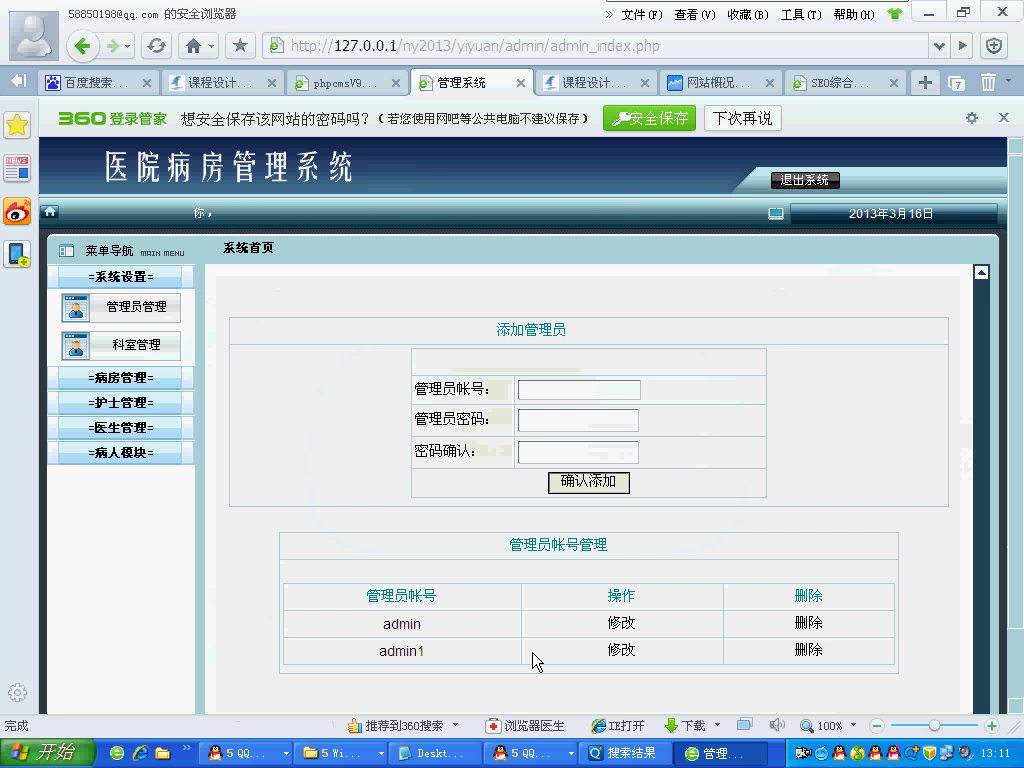Toggle sidebar with the left arrow icon

[x=19, y=81]
